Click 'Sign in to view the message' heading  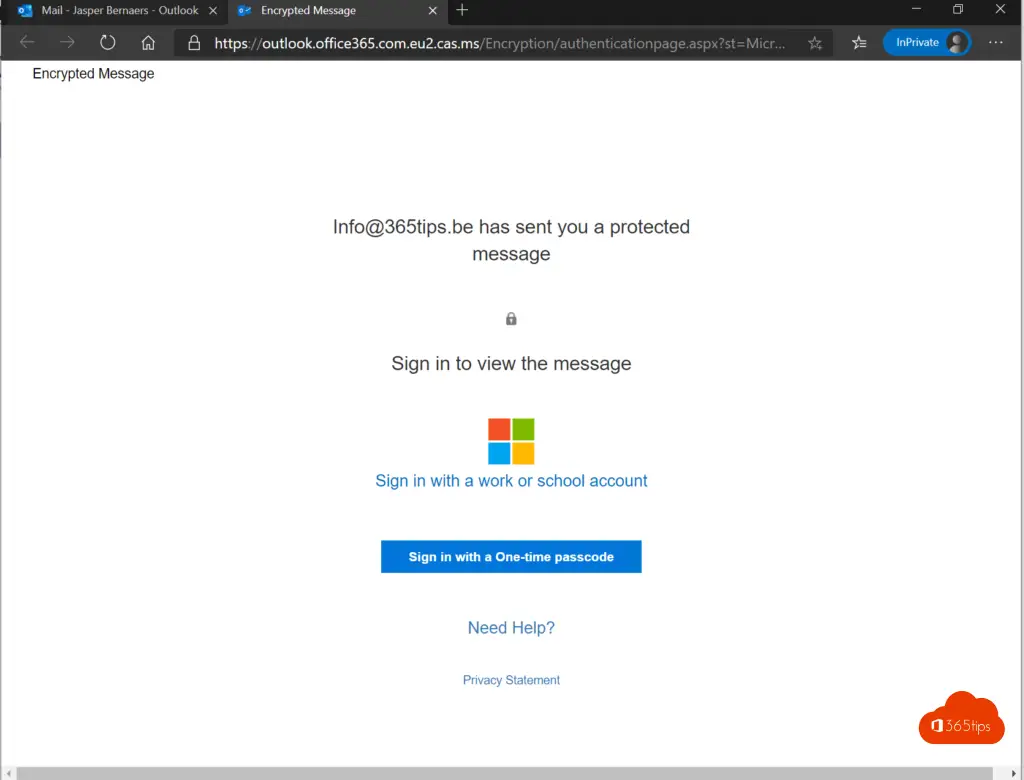click(x=511, y=363)
